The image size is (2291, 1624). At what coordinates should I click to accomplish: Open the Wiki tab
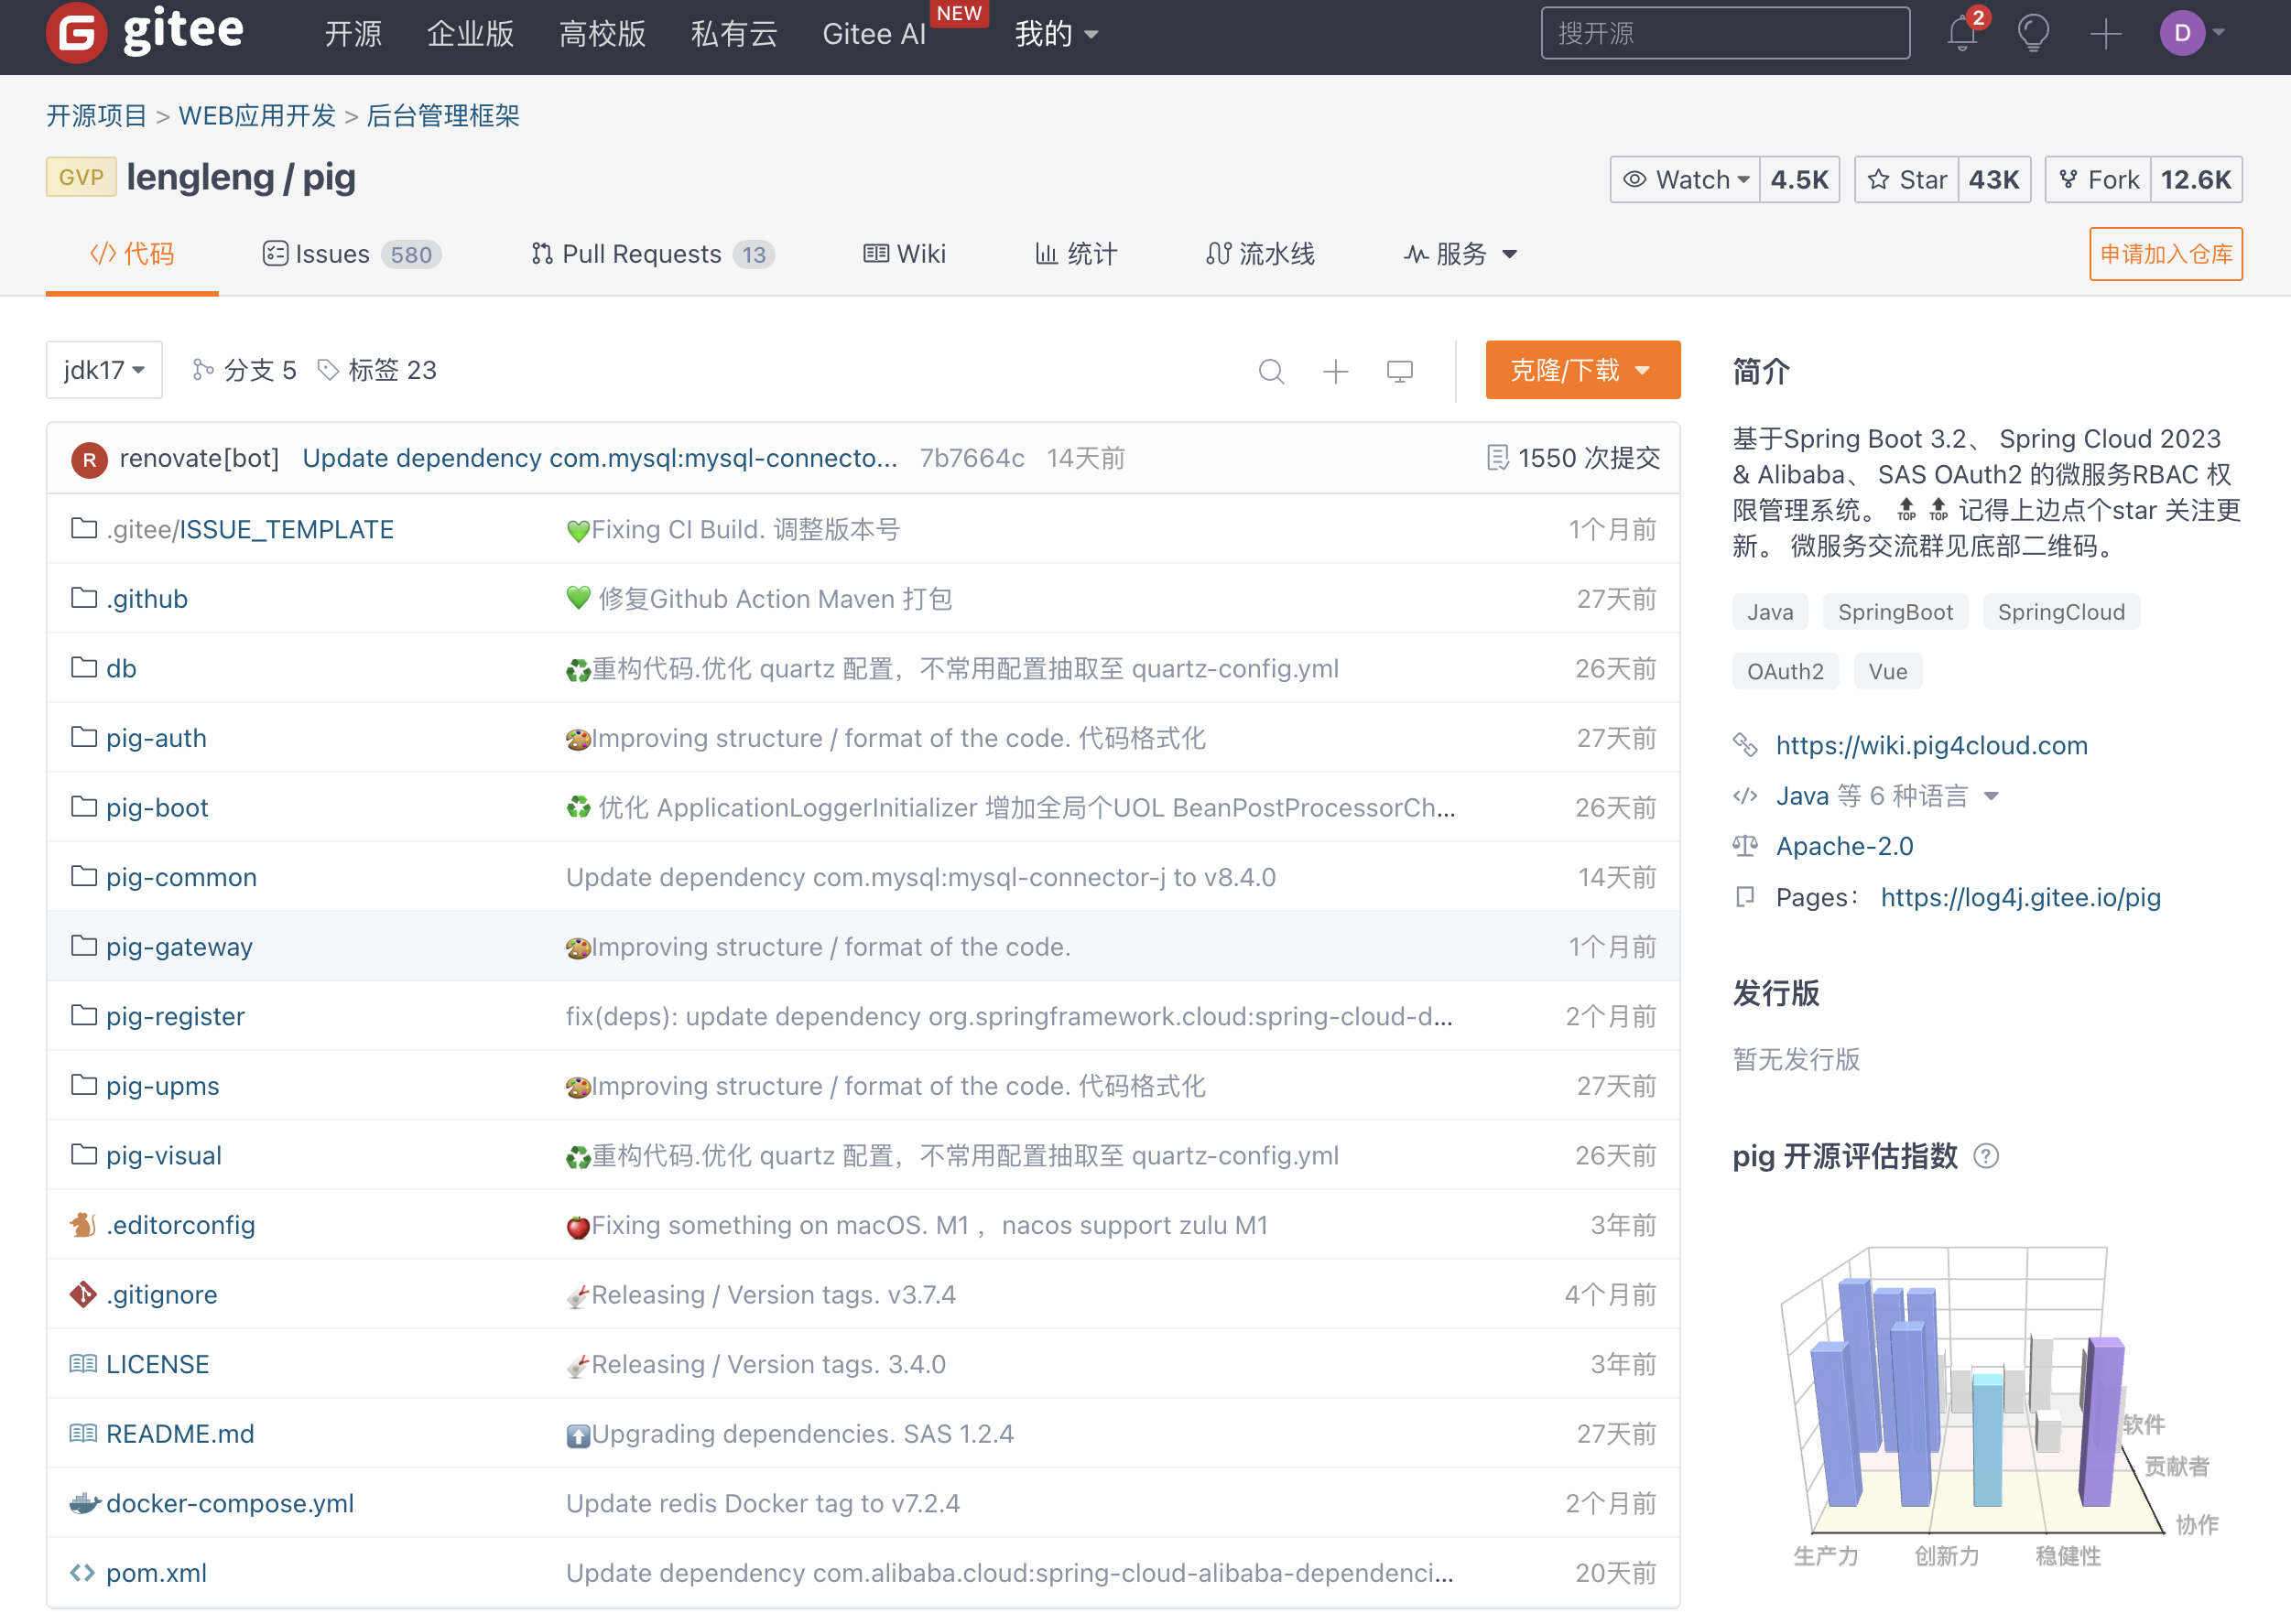tap(904, 254)
